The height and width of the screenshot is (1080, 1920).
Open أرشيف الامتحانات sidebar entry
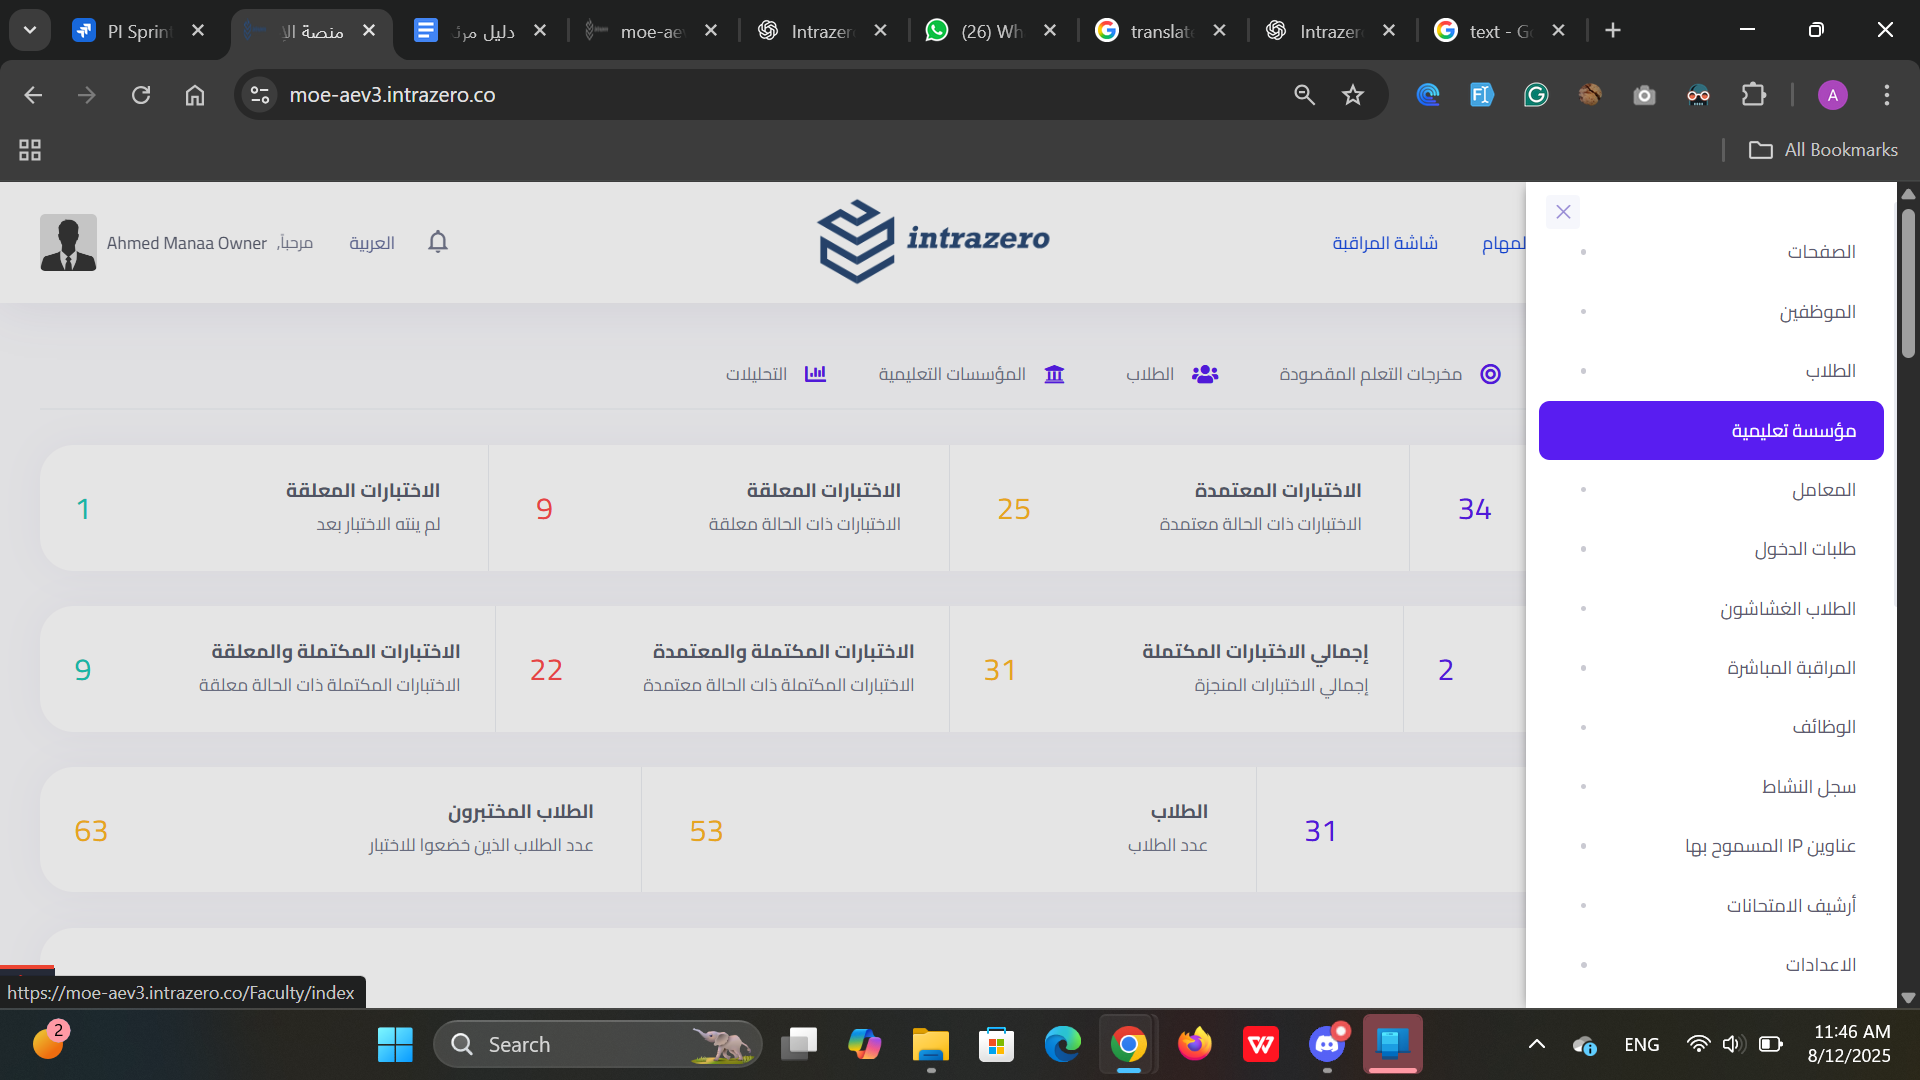coord(1790,906)
